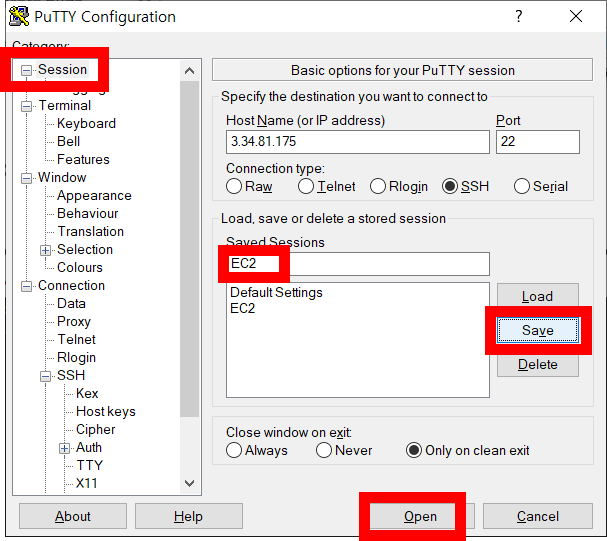607x541 pixels.
Task: Select EC2 in the saved sessions list
Action: pos(243,308)
